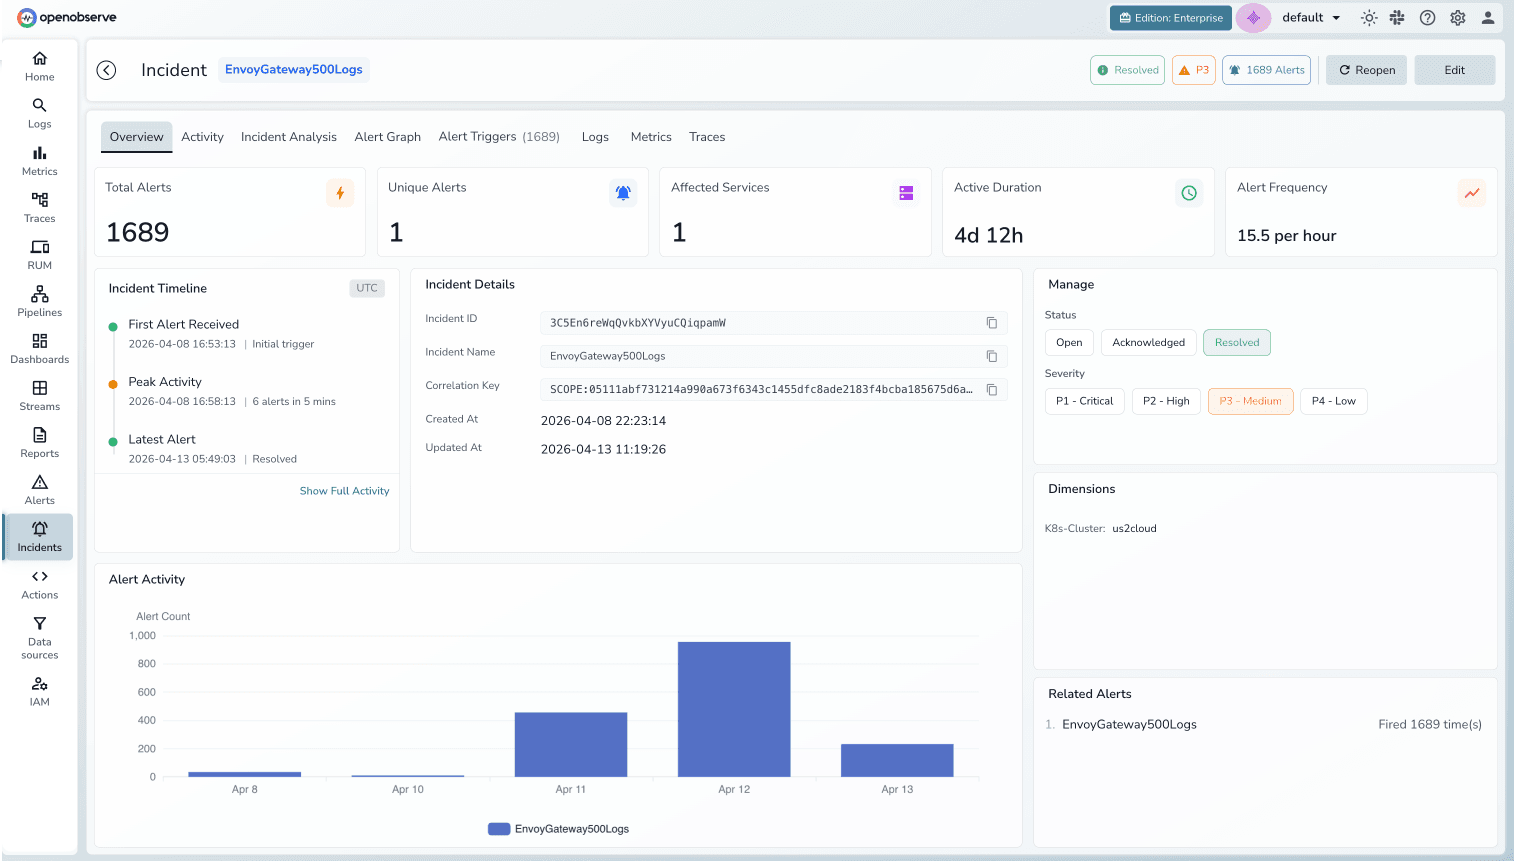Set incident status to Open
Screen dimensions: 1514x861
tap(1068, 341)
